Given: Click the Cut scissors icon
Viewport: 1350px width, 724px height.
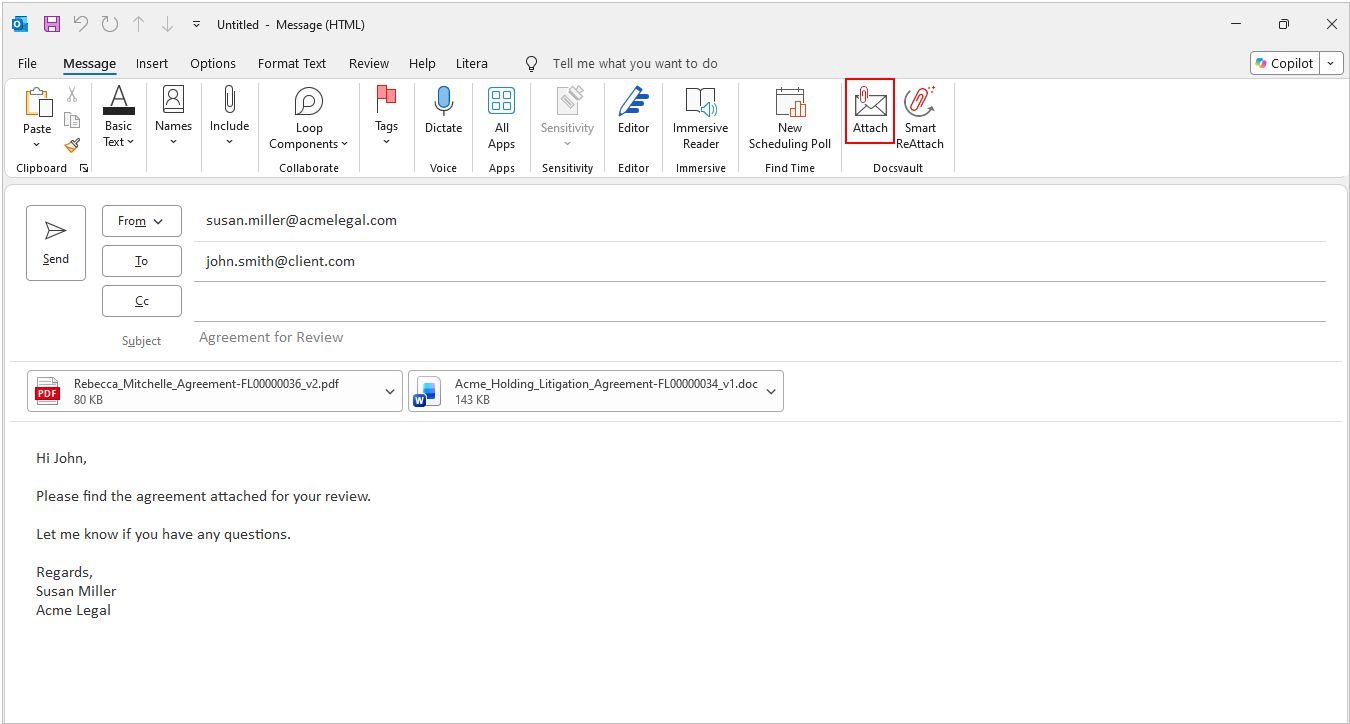Looking at the screenshot, I should 72,95.
